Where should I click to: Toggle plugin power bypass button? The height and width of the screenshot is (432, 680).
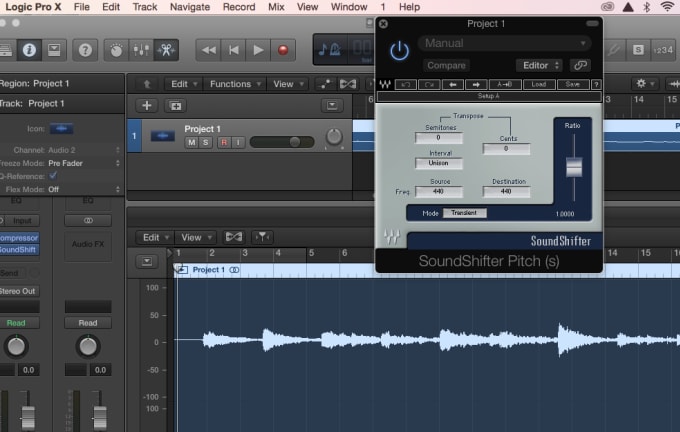399,51
